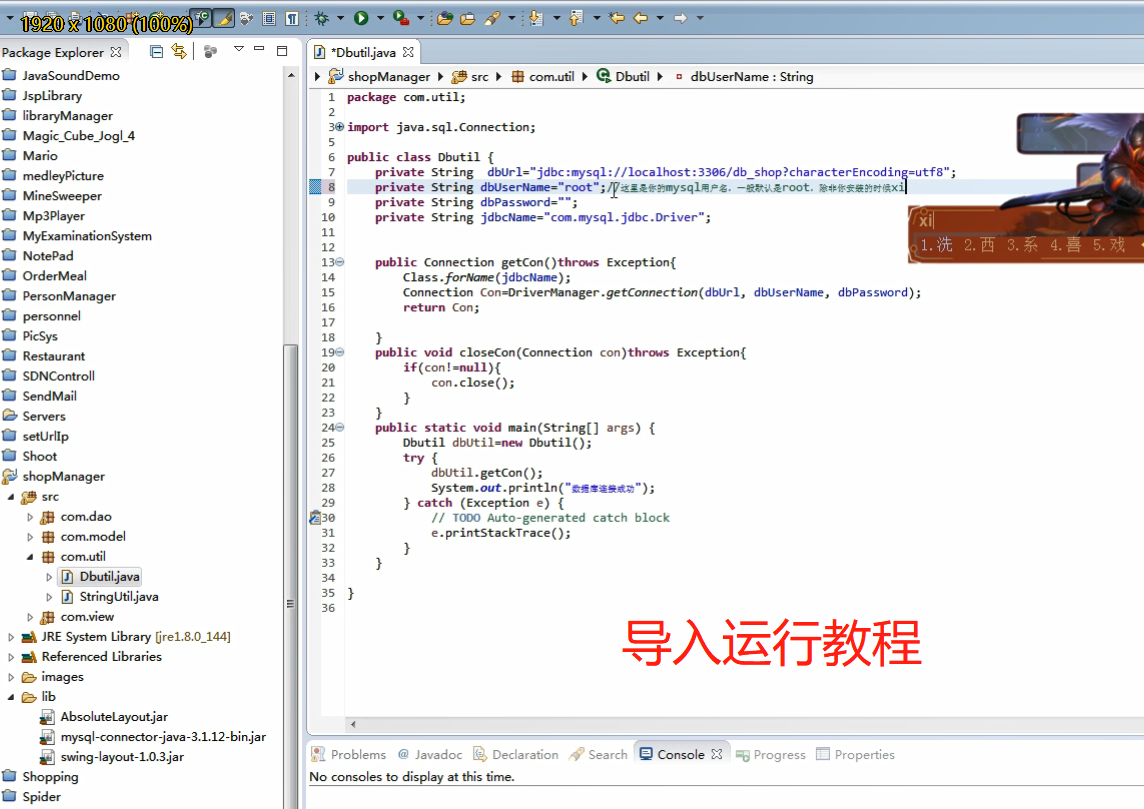Select swing-layout-1.0.3.jar file
The height and width of the screenshot is (809, 1144).
coord(112,757)
